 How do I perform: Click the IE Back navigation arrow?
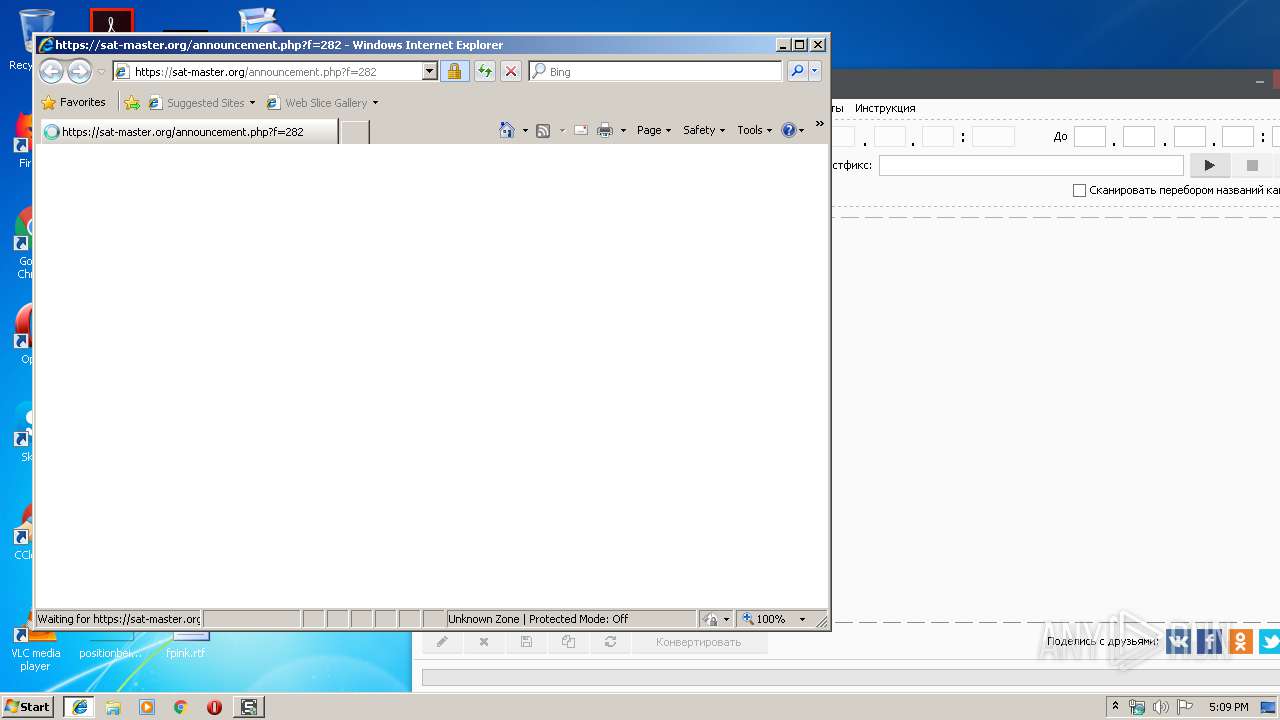[x=51, y=71]
